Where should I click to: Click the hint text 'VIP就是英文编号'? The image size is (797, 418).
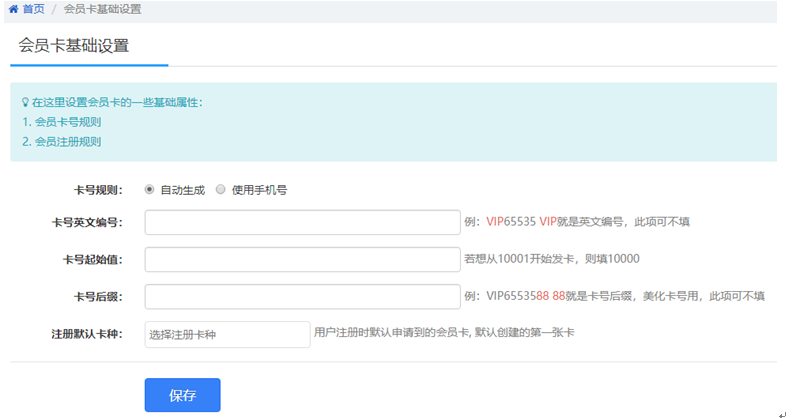[x=581, y=222]
